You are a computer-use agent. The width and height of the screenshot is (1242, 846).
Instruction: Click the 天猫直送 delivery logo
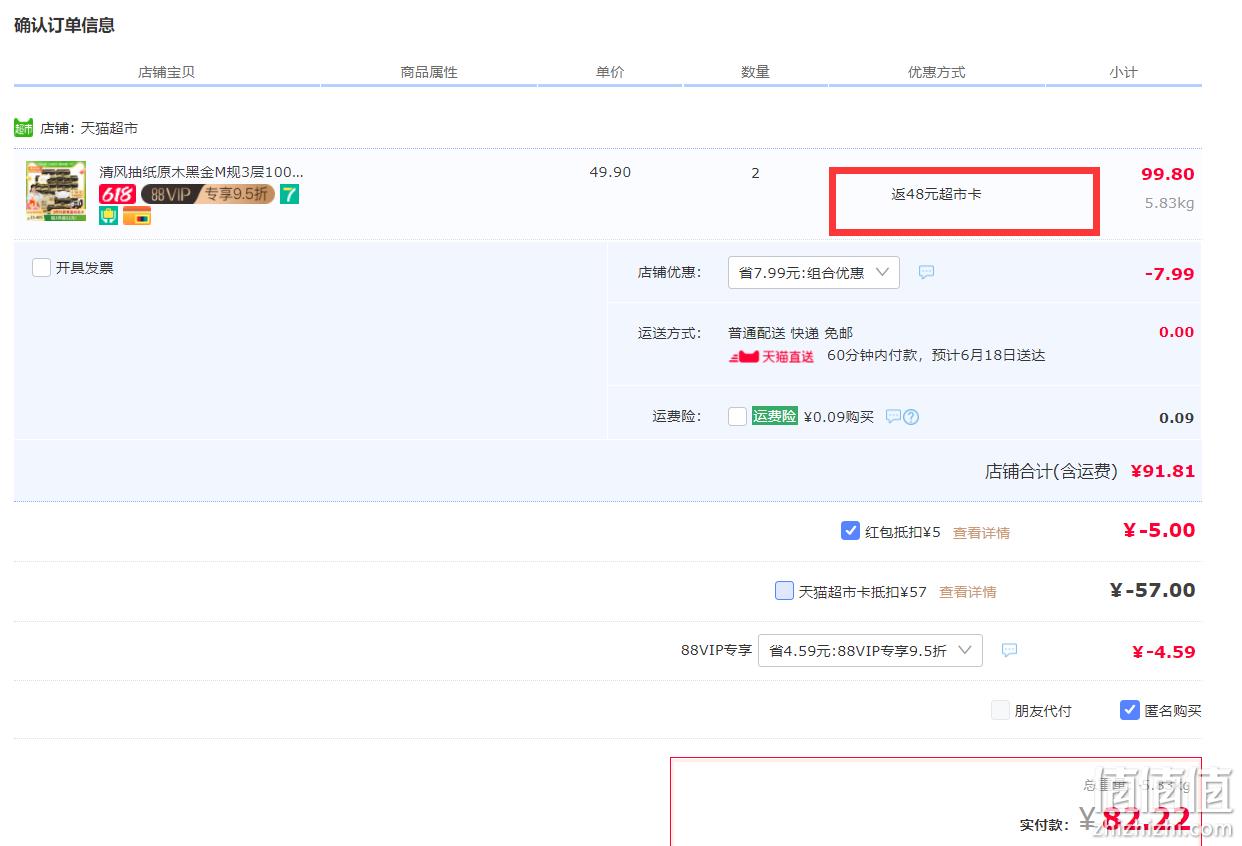tap(771, 356)
